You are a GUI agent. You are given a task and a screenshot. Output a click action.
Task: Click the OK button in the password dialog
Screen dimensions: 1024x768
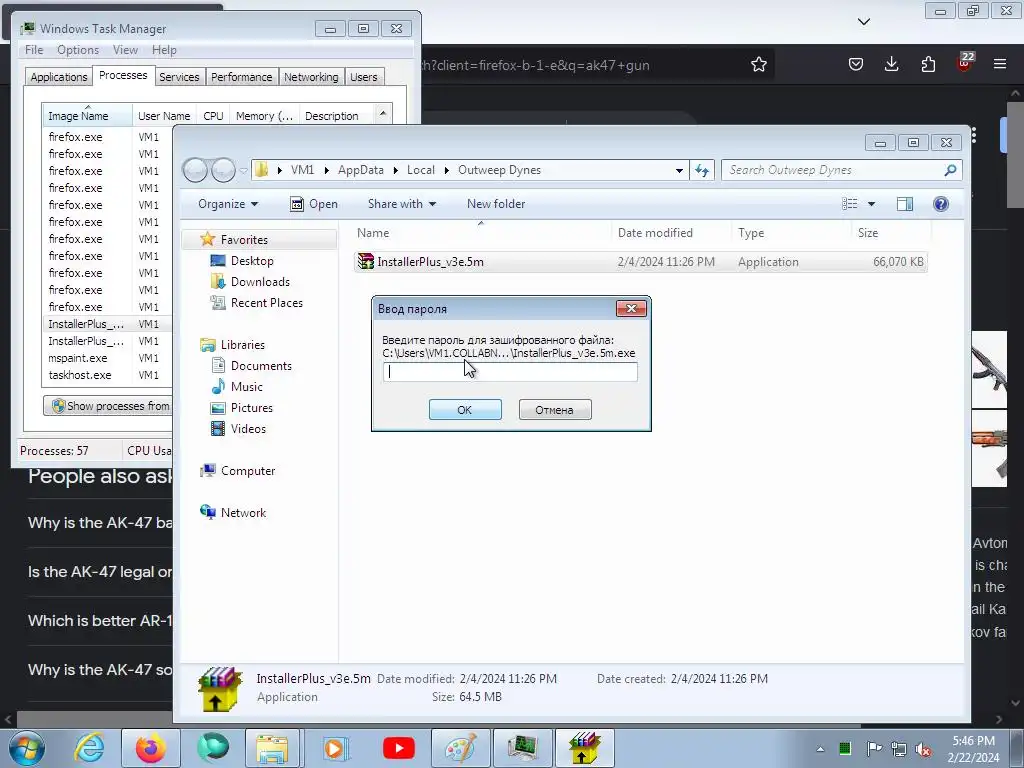pos(465,409)
